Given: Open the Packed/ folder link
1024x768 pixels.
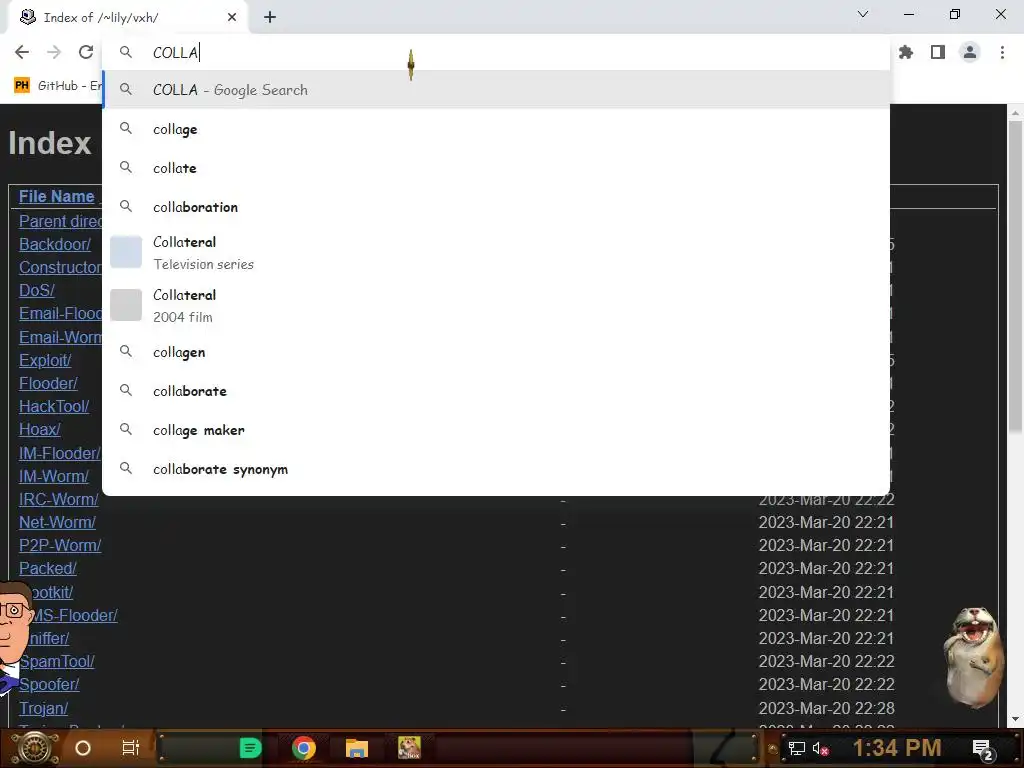Looking at the screenshot, I should [x=48, y=568].
